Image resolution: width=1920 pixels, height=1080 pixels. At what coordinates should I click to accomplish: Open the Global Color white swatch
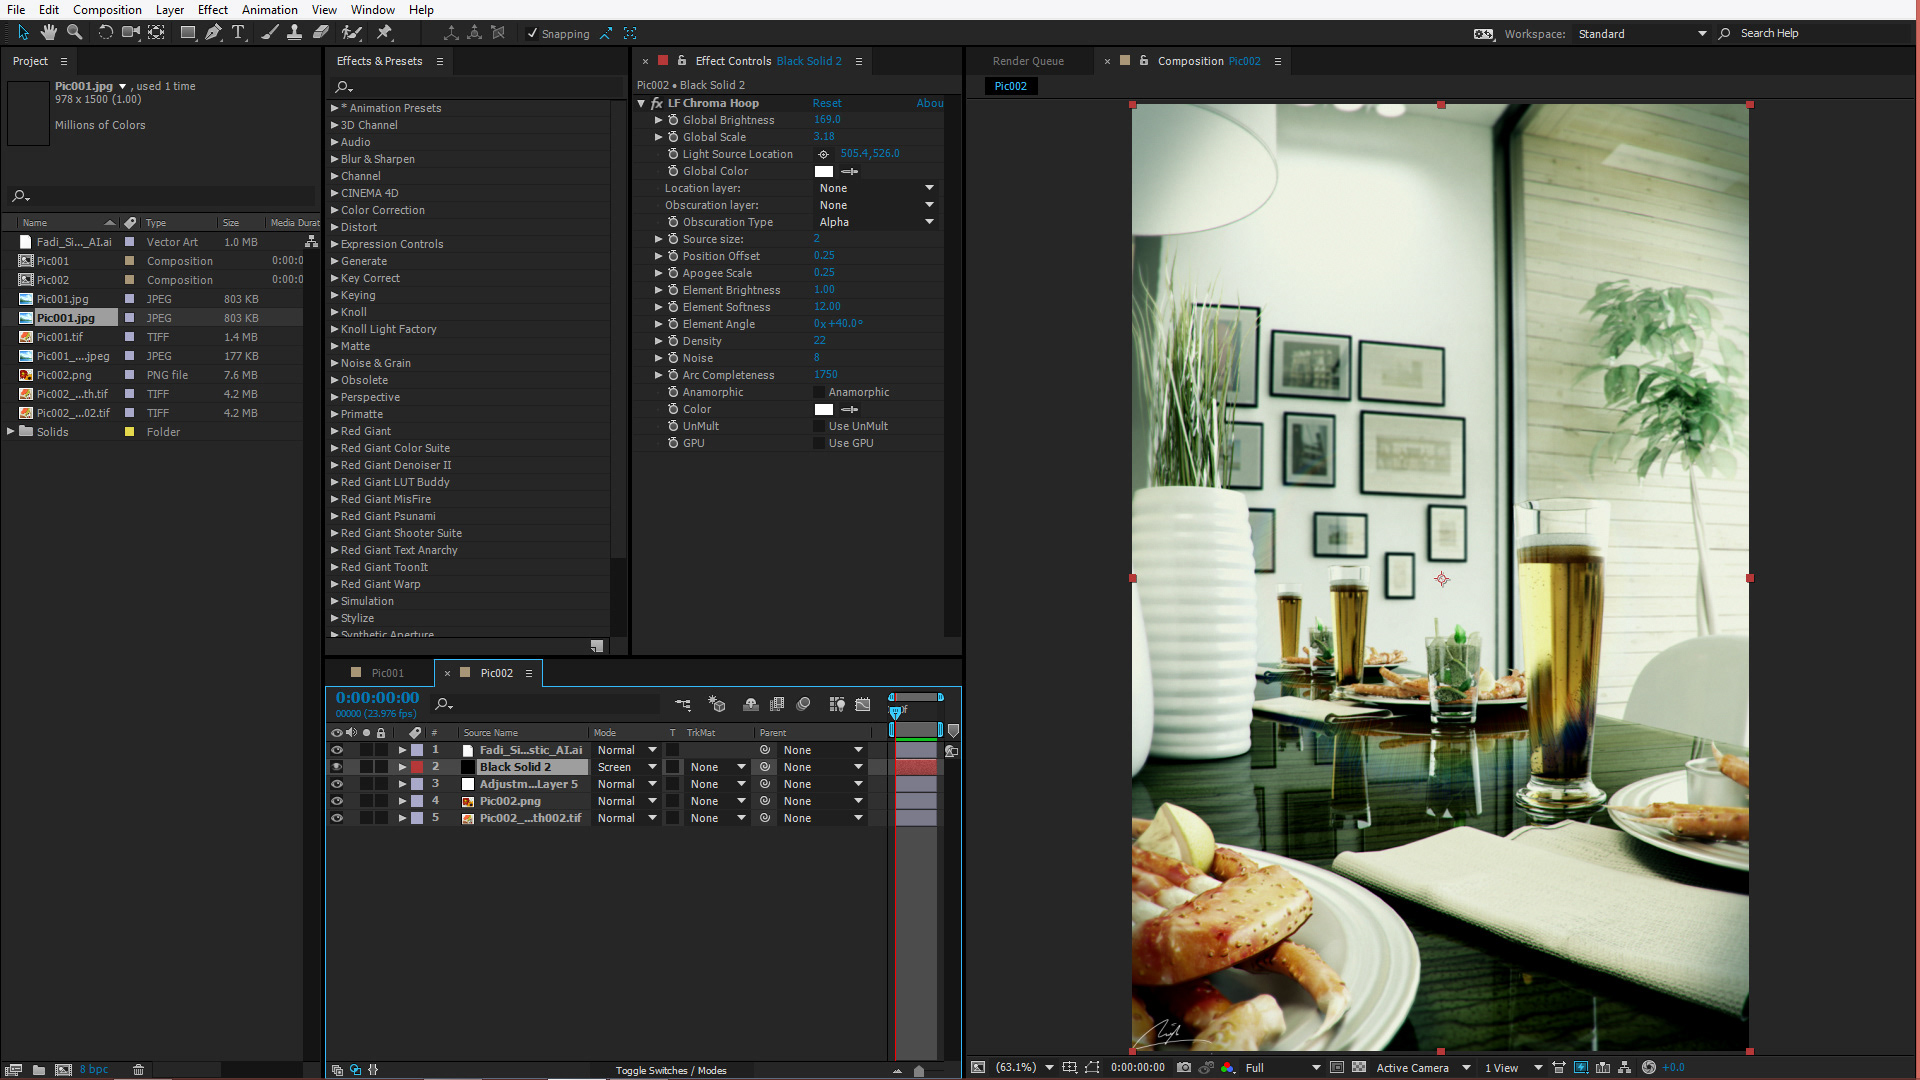823,171
